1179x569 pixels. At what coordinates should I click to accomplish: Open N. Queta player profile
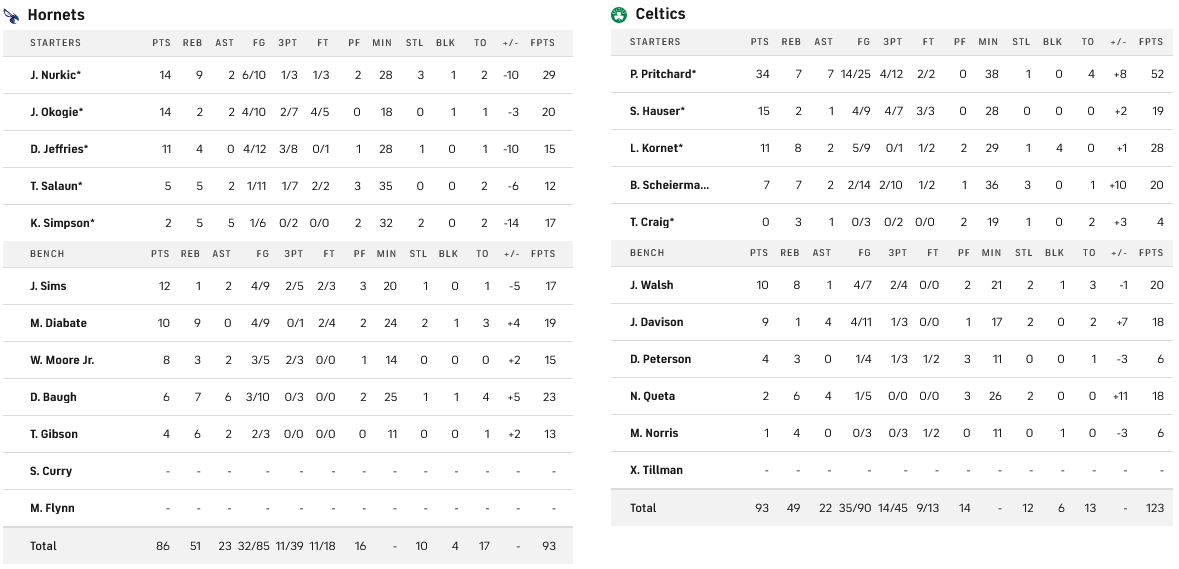[652, 396]
